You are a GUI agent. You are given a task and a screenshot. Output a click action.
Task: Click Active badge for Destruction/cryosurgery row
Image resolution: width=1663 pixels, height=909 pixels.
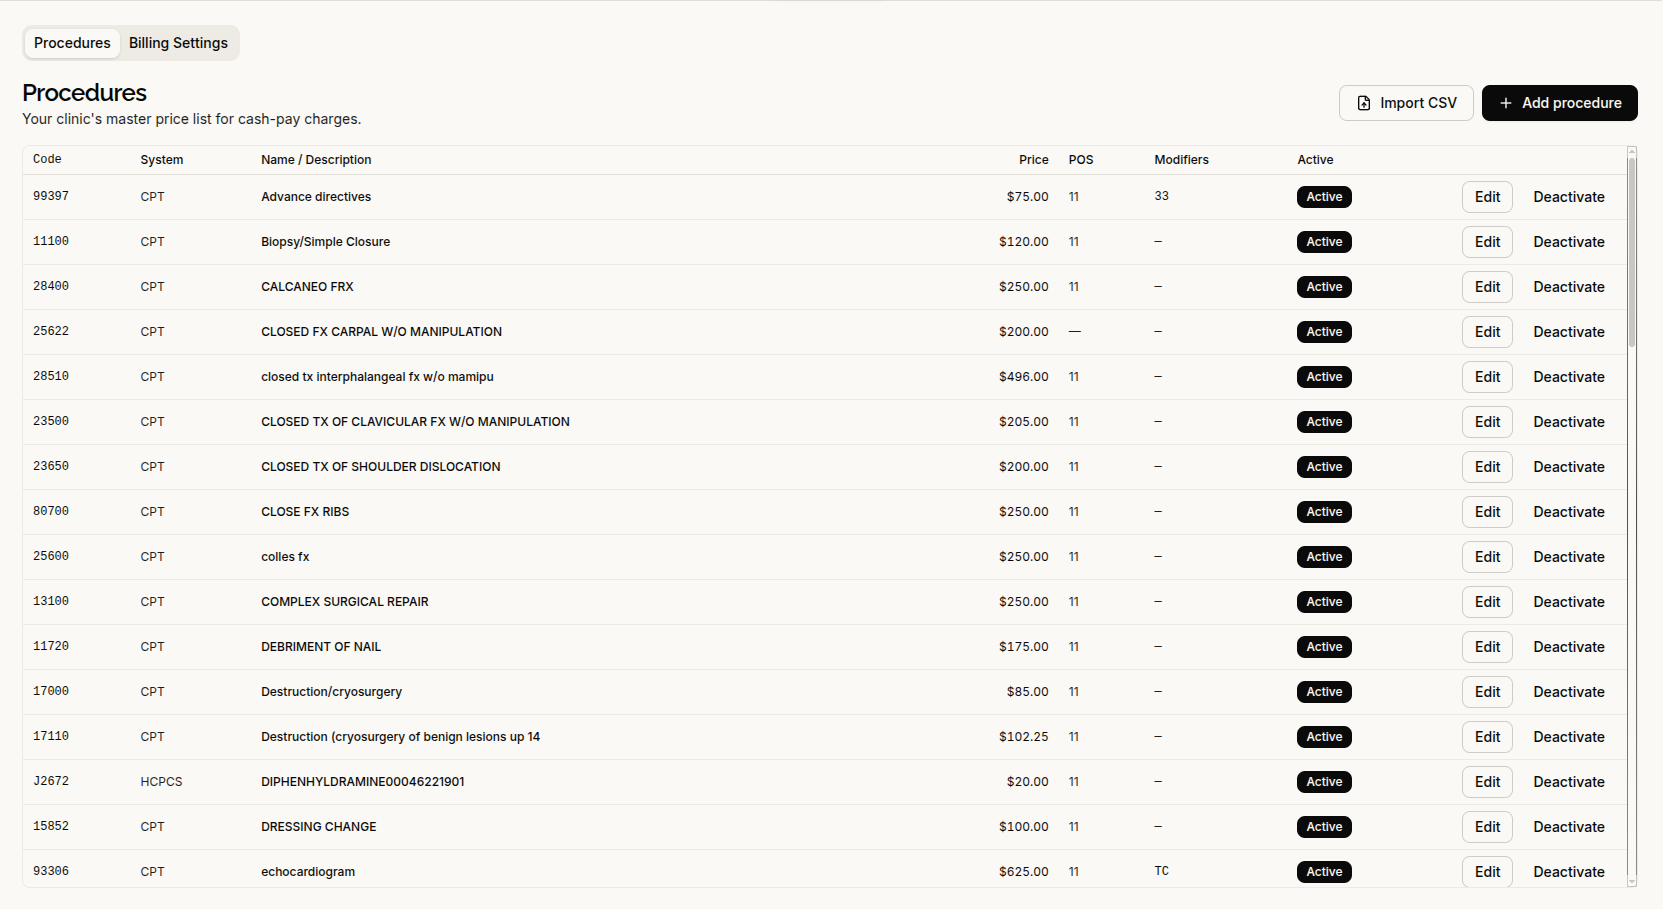pyautogui.click(x=1324, y=692)
